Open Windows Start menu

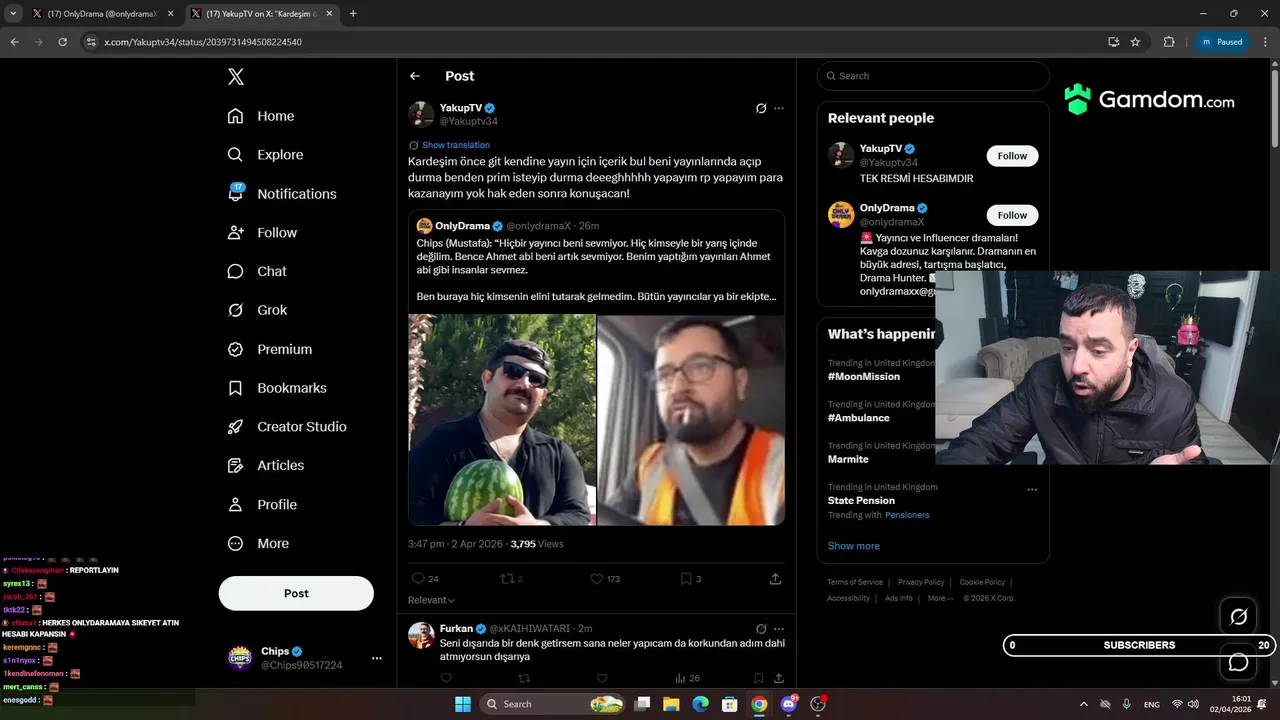(x=463, y=704)
